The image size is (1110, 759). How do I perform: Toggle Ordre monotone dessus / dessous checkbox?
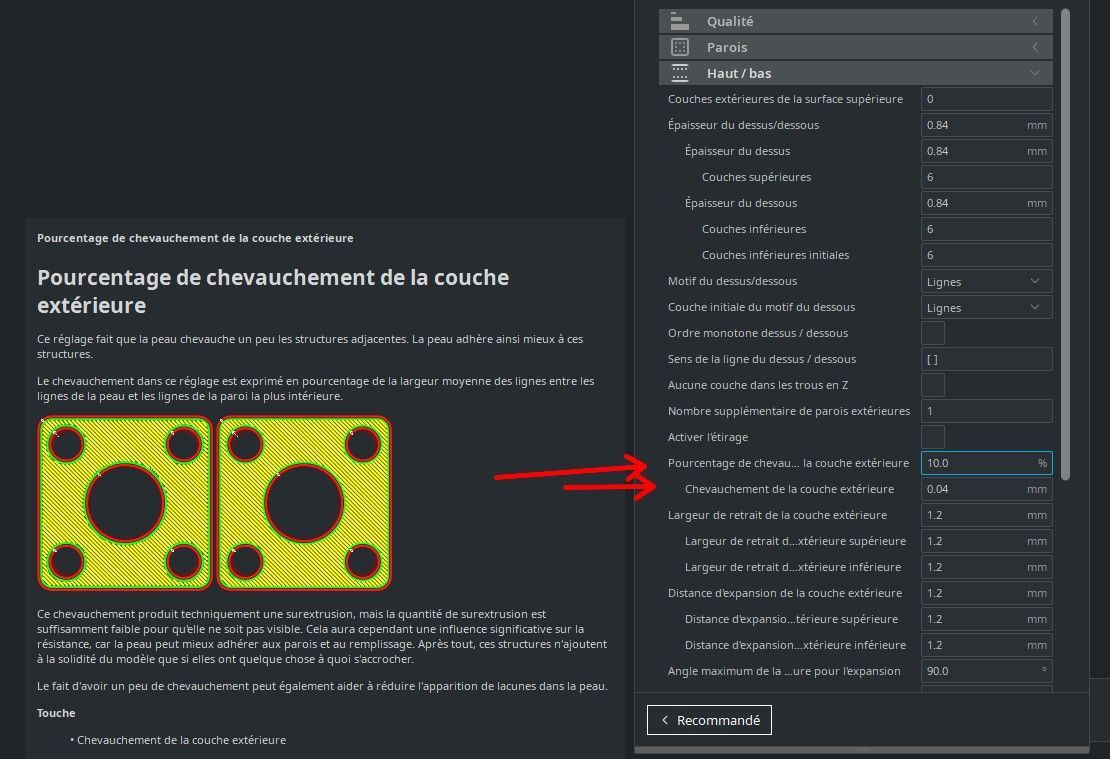933,333
